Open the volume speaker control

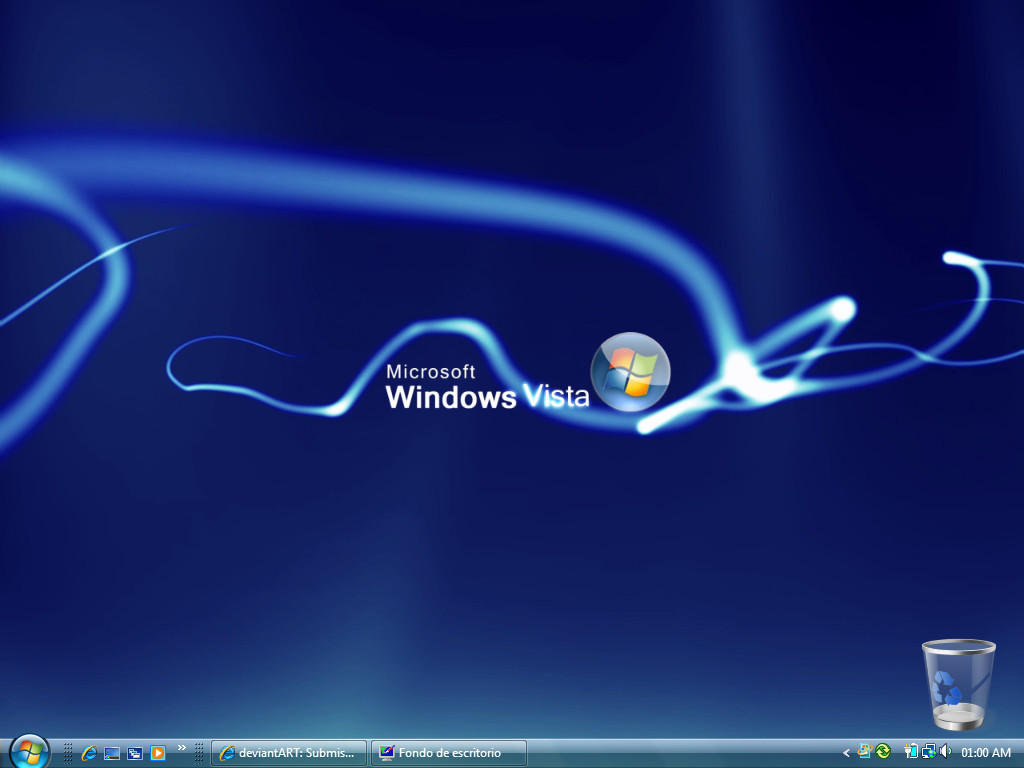[x=945, y=752]
